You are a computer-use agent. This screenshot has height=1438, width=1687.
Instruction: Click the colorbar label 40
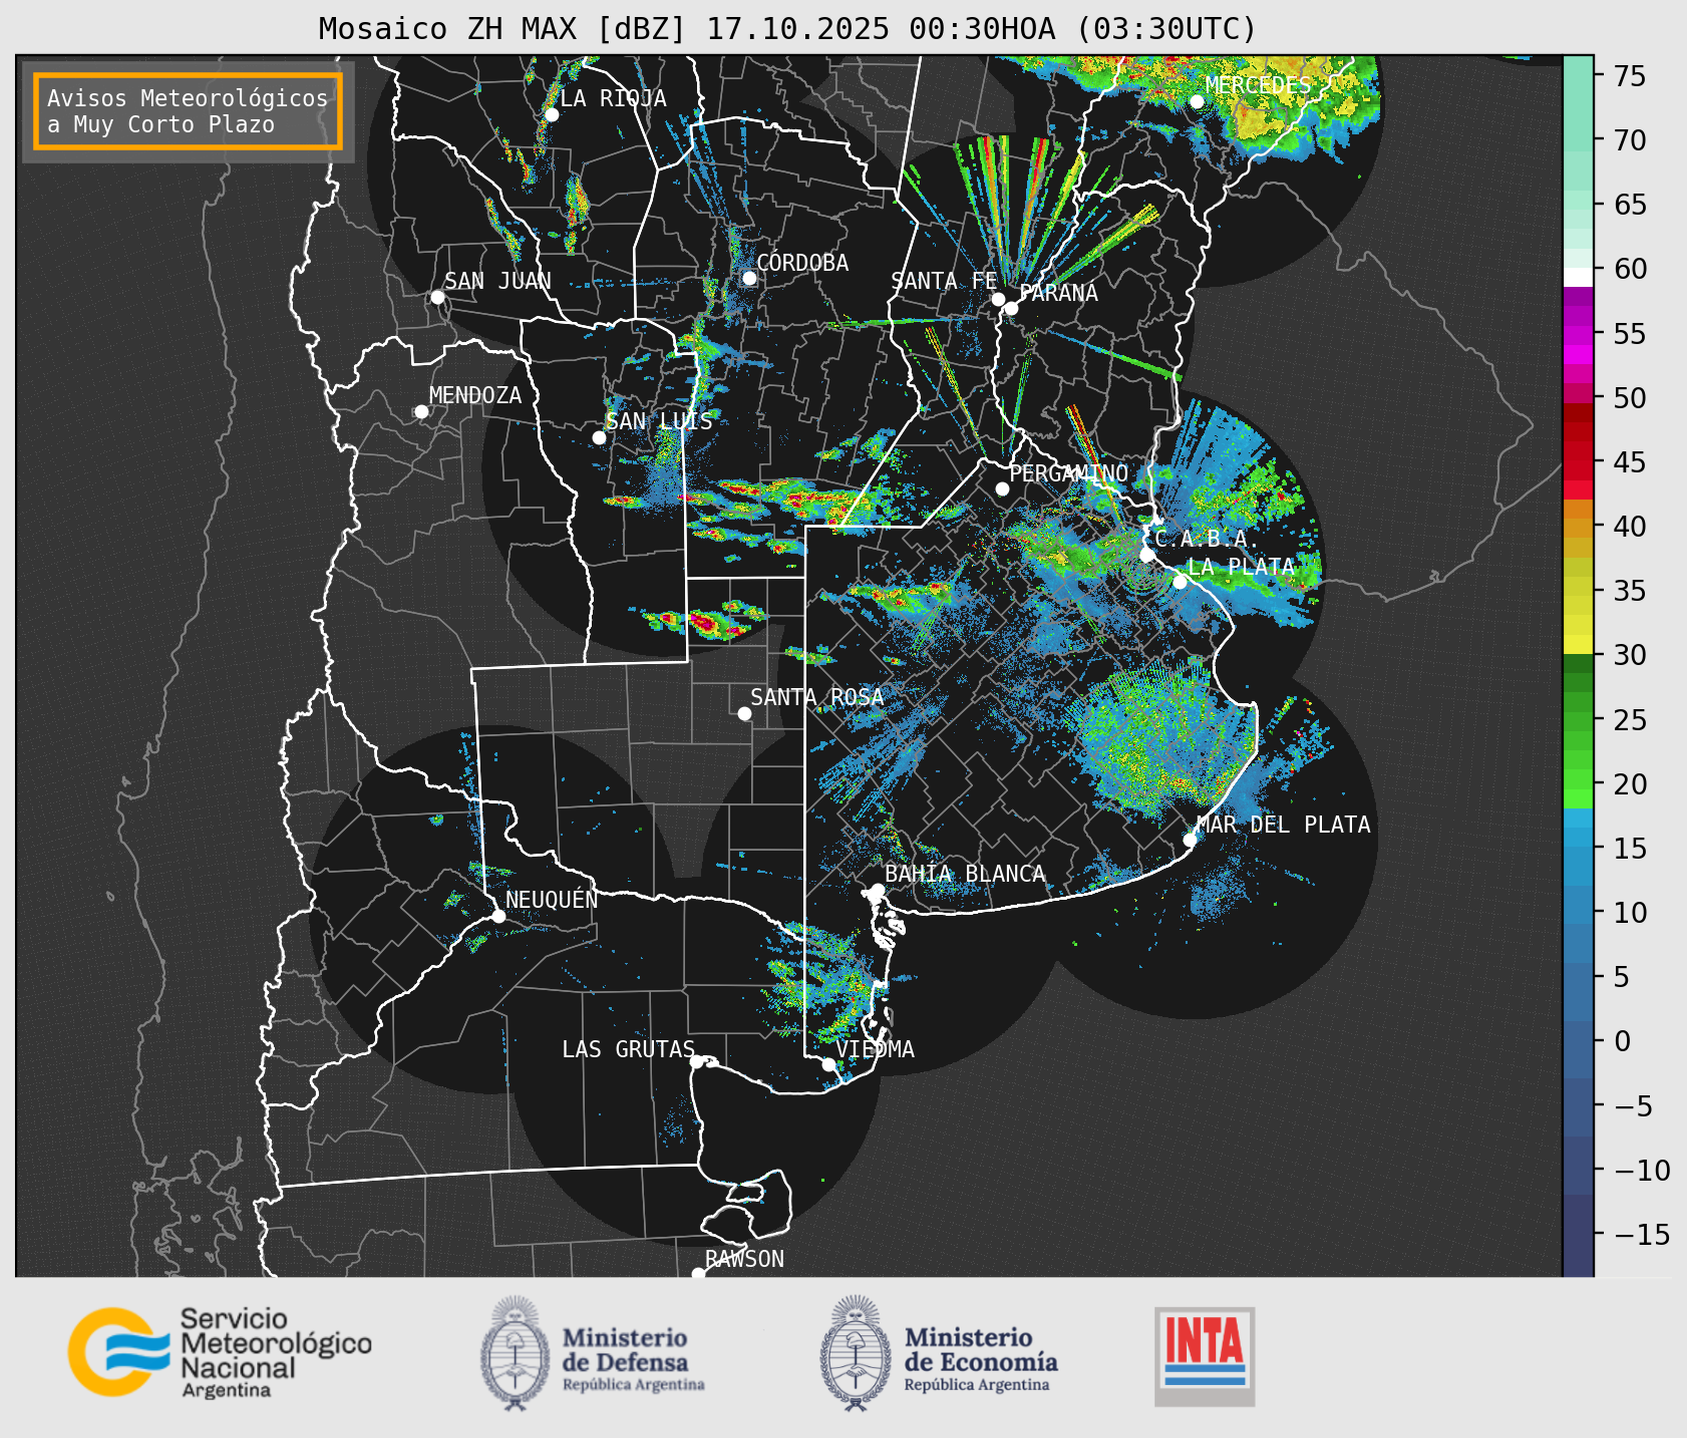click(x=1629, y=526)
